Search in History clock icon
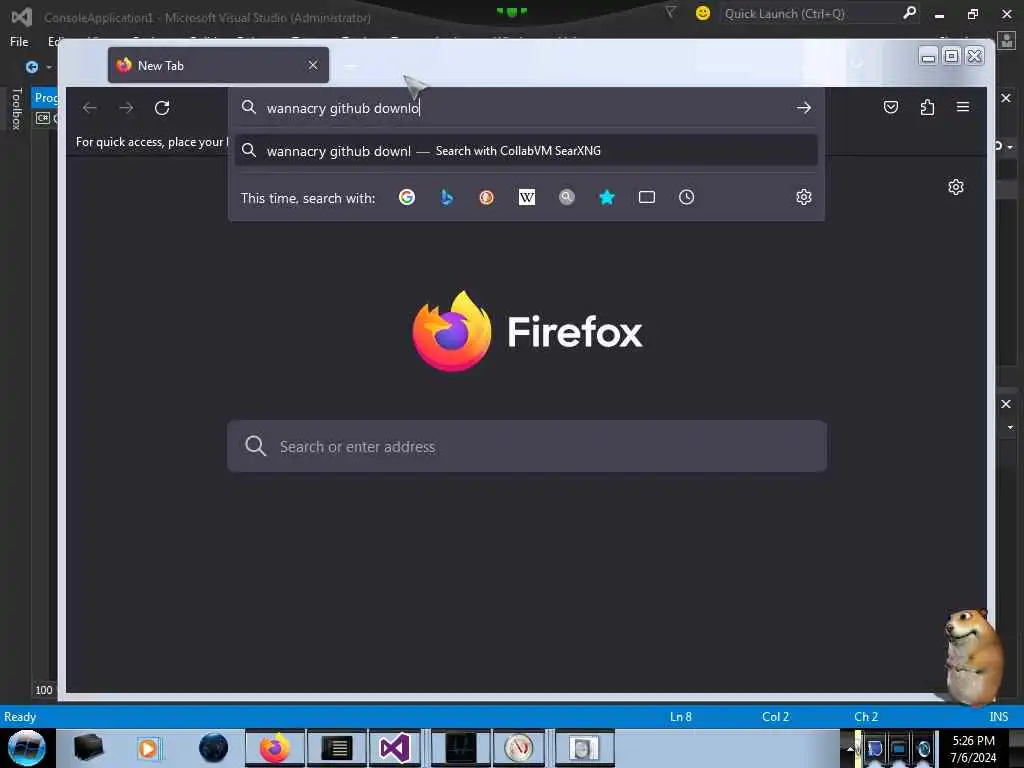The width and height of the screenshot is (1024, 768). click(x=686, y=197)
